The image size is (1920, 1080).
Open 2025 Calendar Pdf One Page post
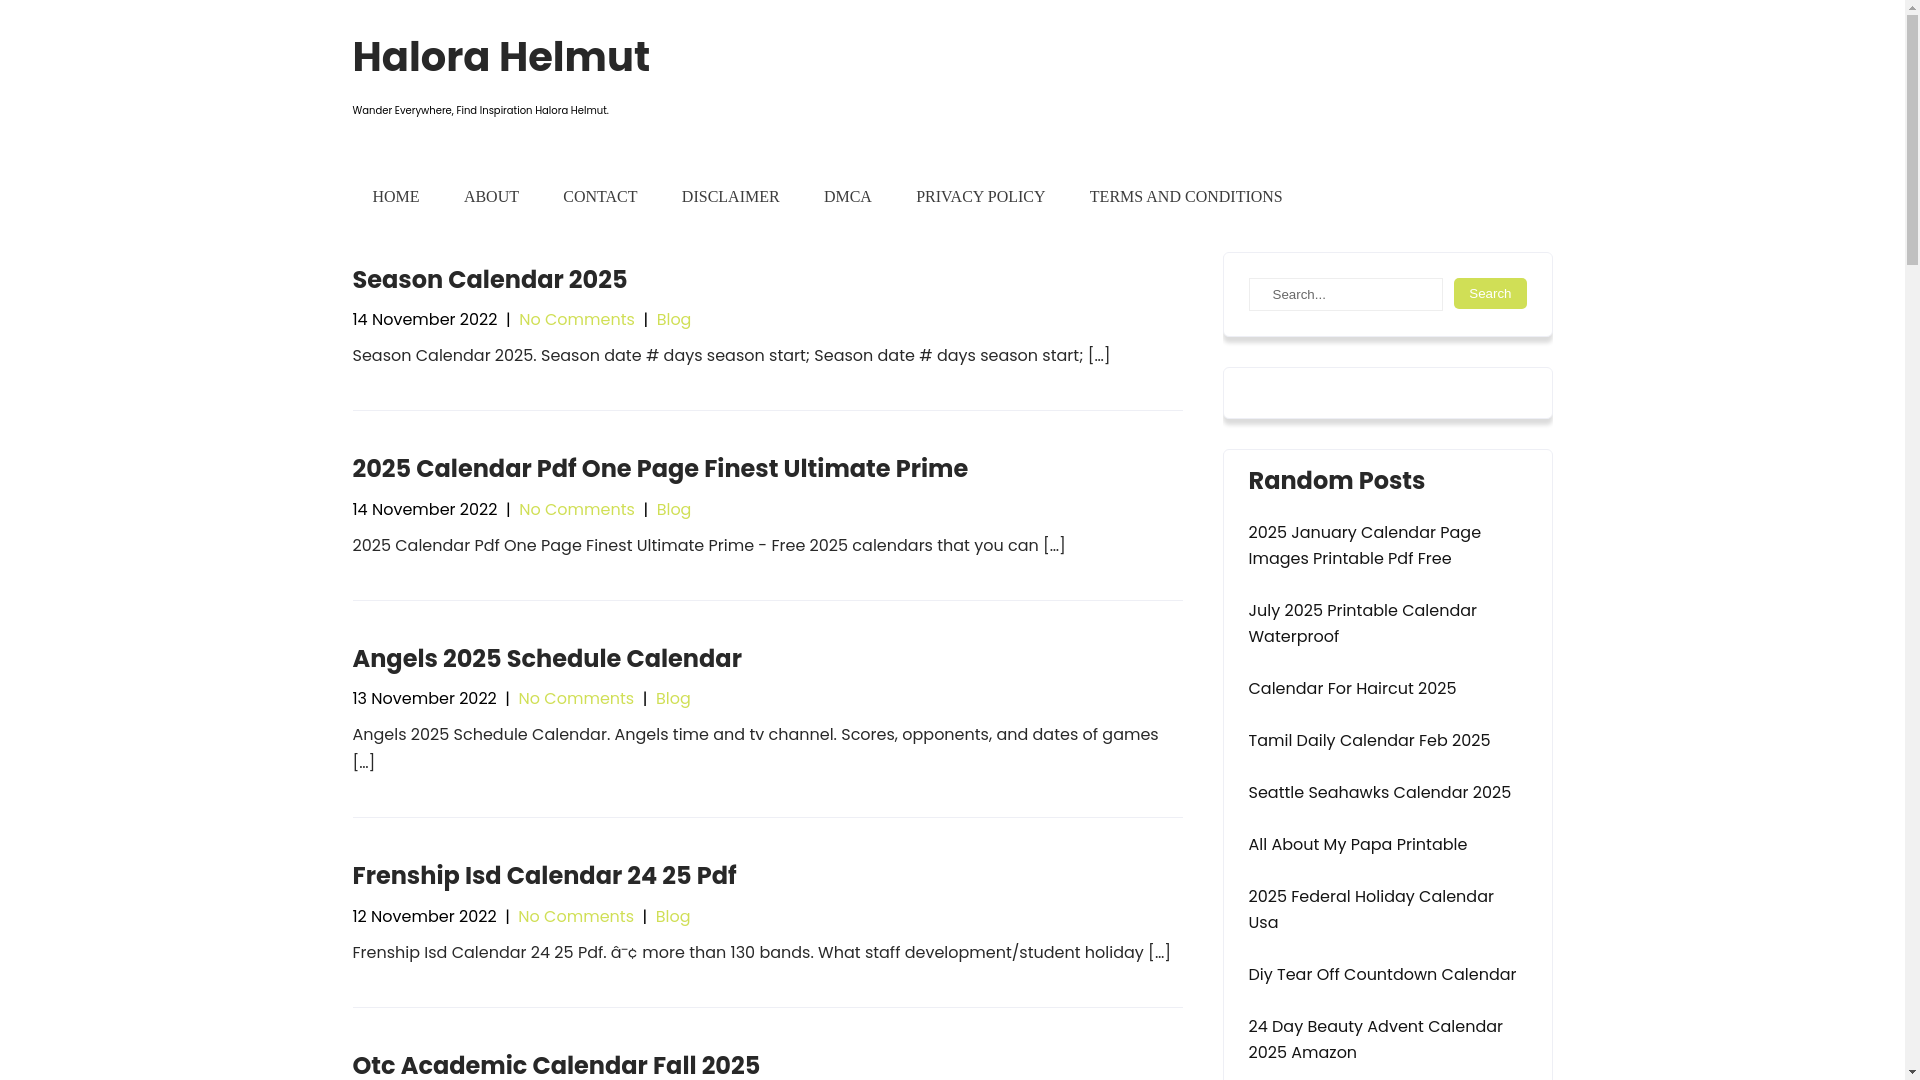pyautogui.click(x=659, y=469)
